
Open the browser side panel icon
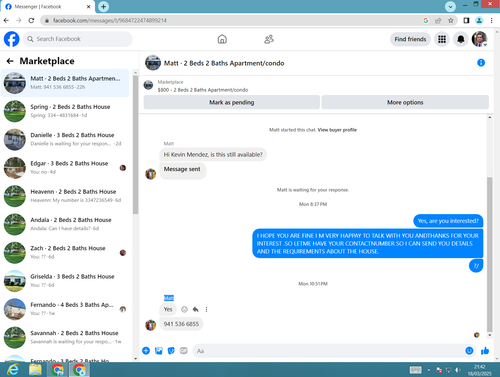click(x=466, y=21)
